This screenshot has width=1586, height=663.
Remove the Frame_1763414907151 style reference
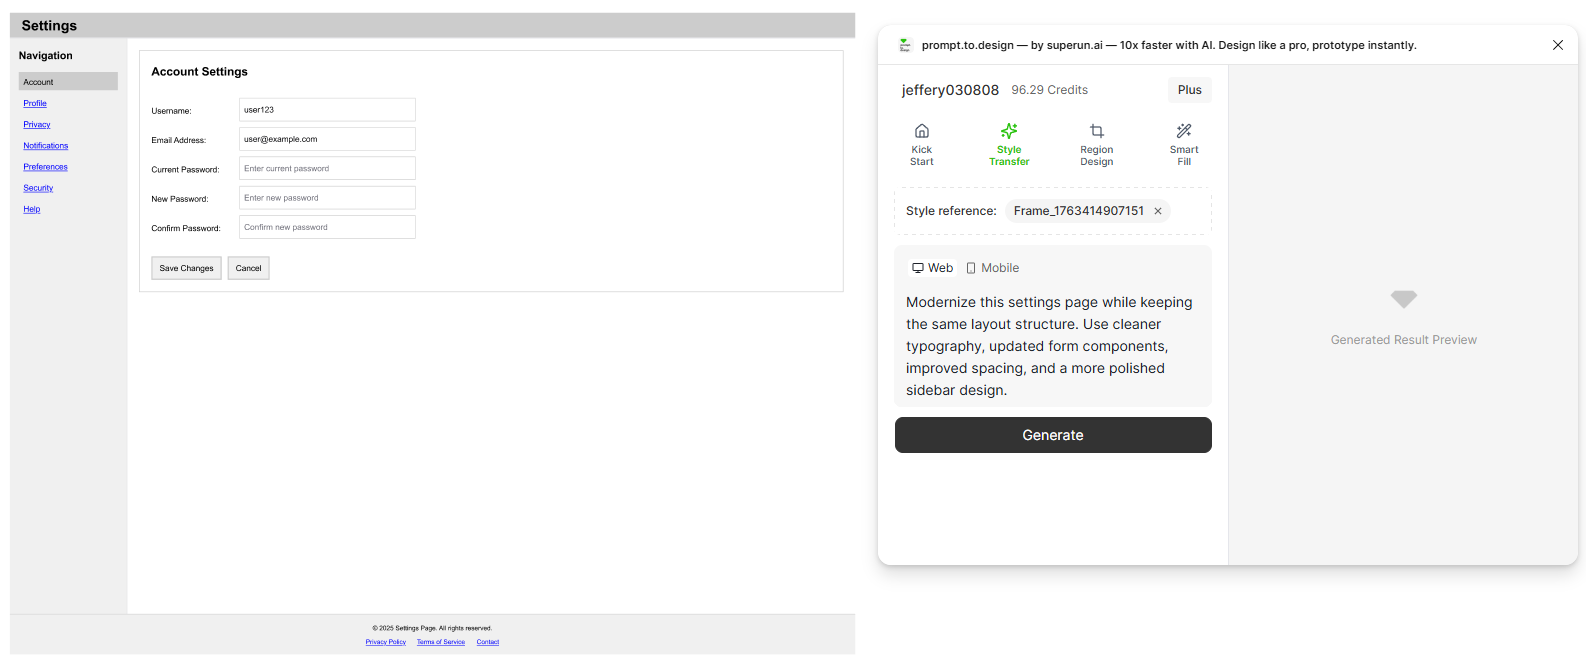[x=1158, y=211]
